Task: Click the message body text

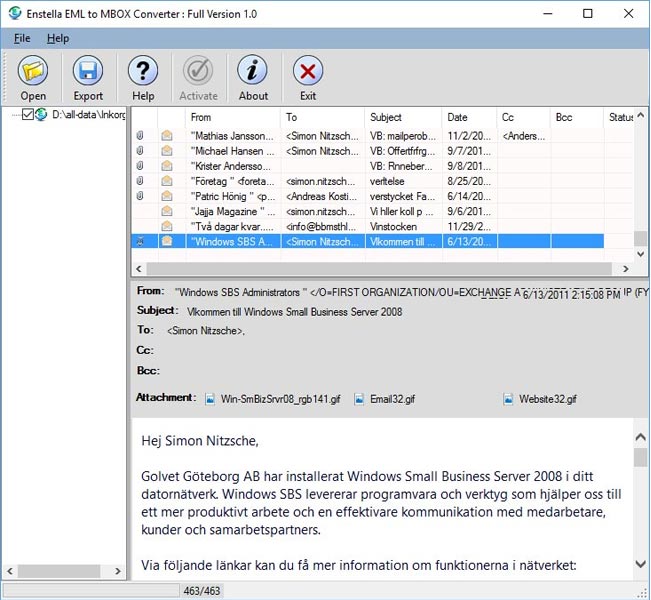Action: point(382,500)
